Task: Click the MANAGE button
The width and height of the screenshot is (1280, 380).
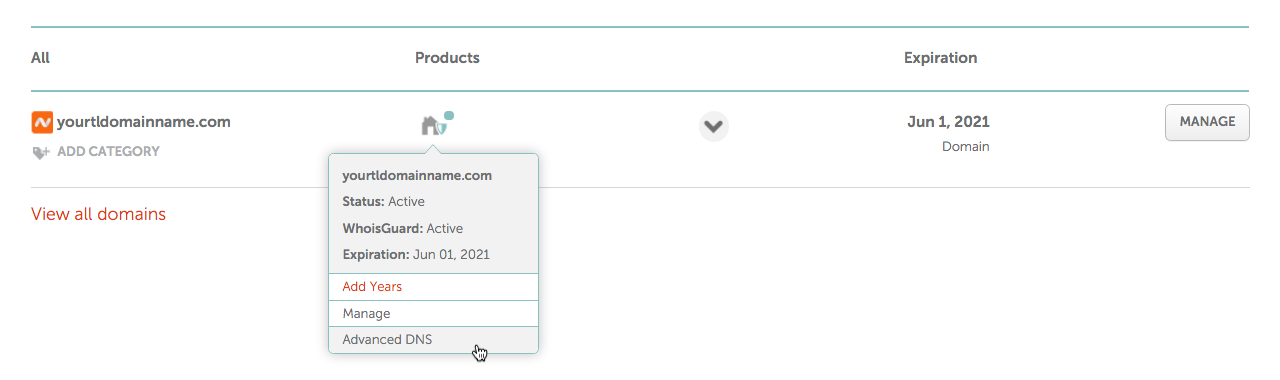Action: (1207, 122)
